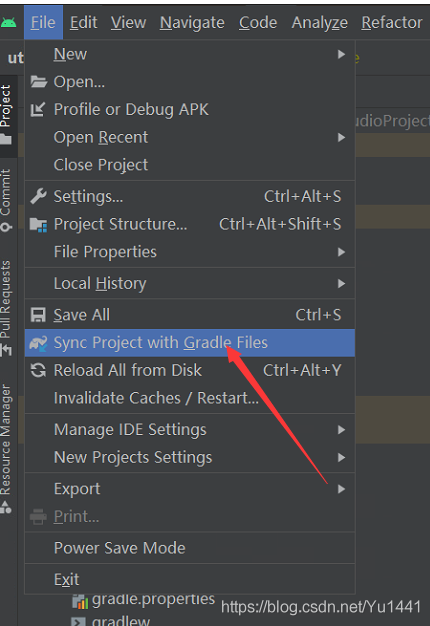The height and width of the screenshot is (626, 430).
Task: Click the Settings wrench icon
Action: (x=38, y=196)
